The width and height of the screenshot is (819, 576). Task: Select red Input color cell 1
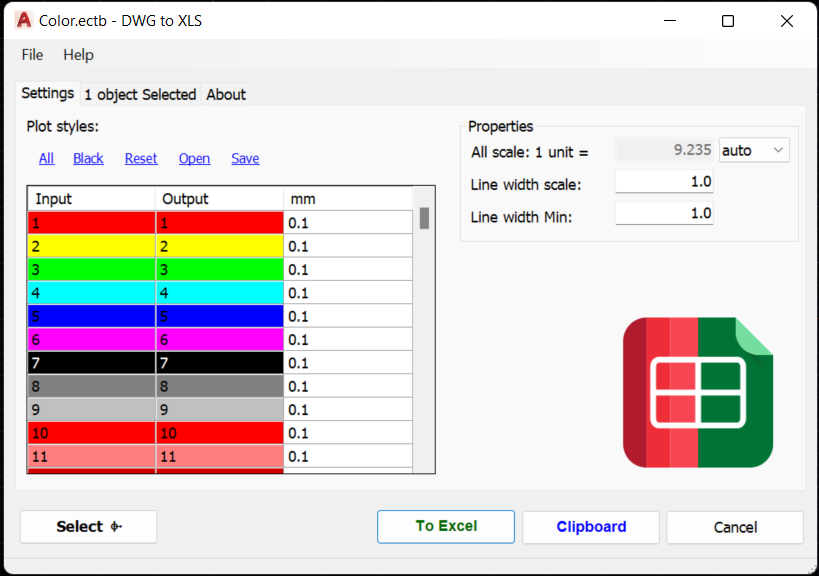point(91,223)
